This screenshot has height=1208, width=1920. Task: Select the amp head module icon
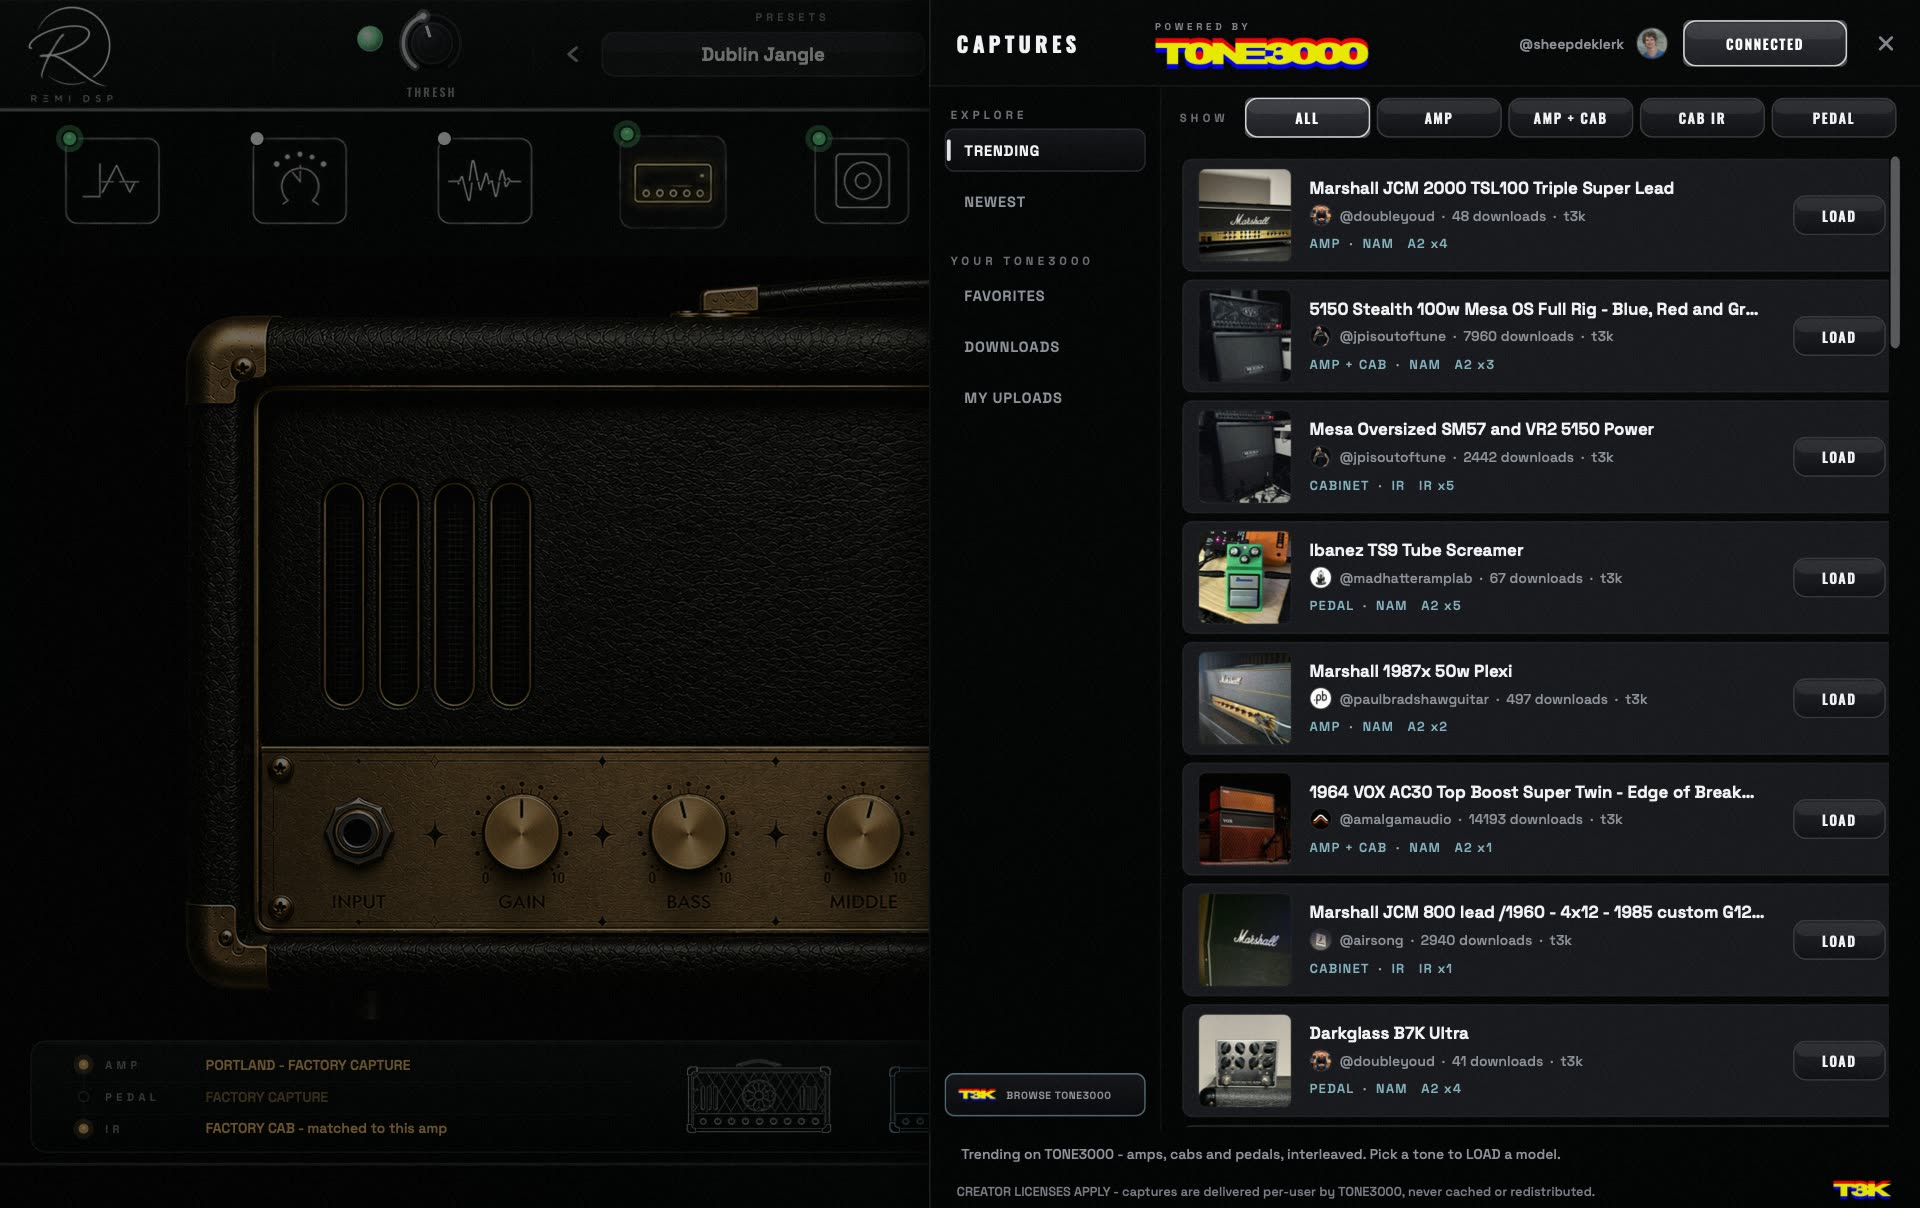[672, 181]
